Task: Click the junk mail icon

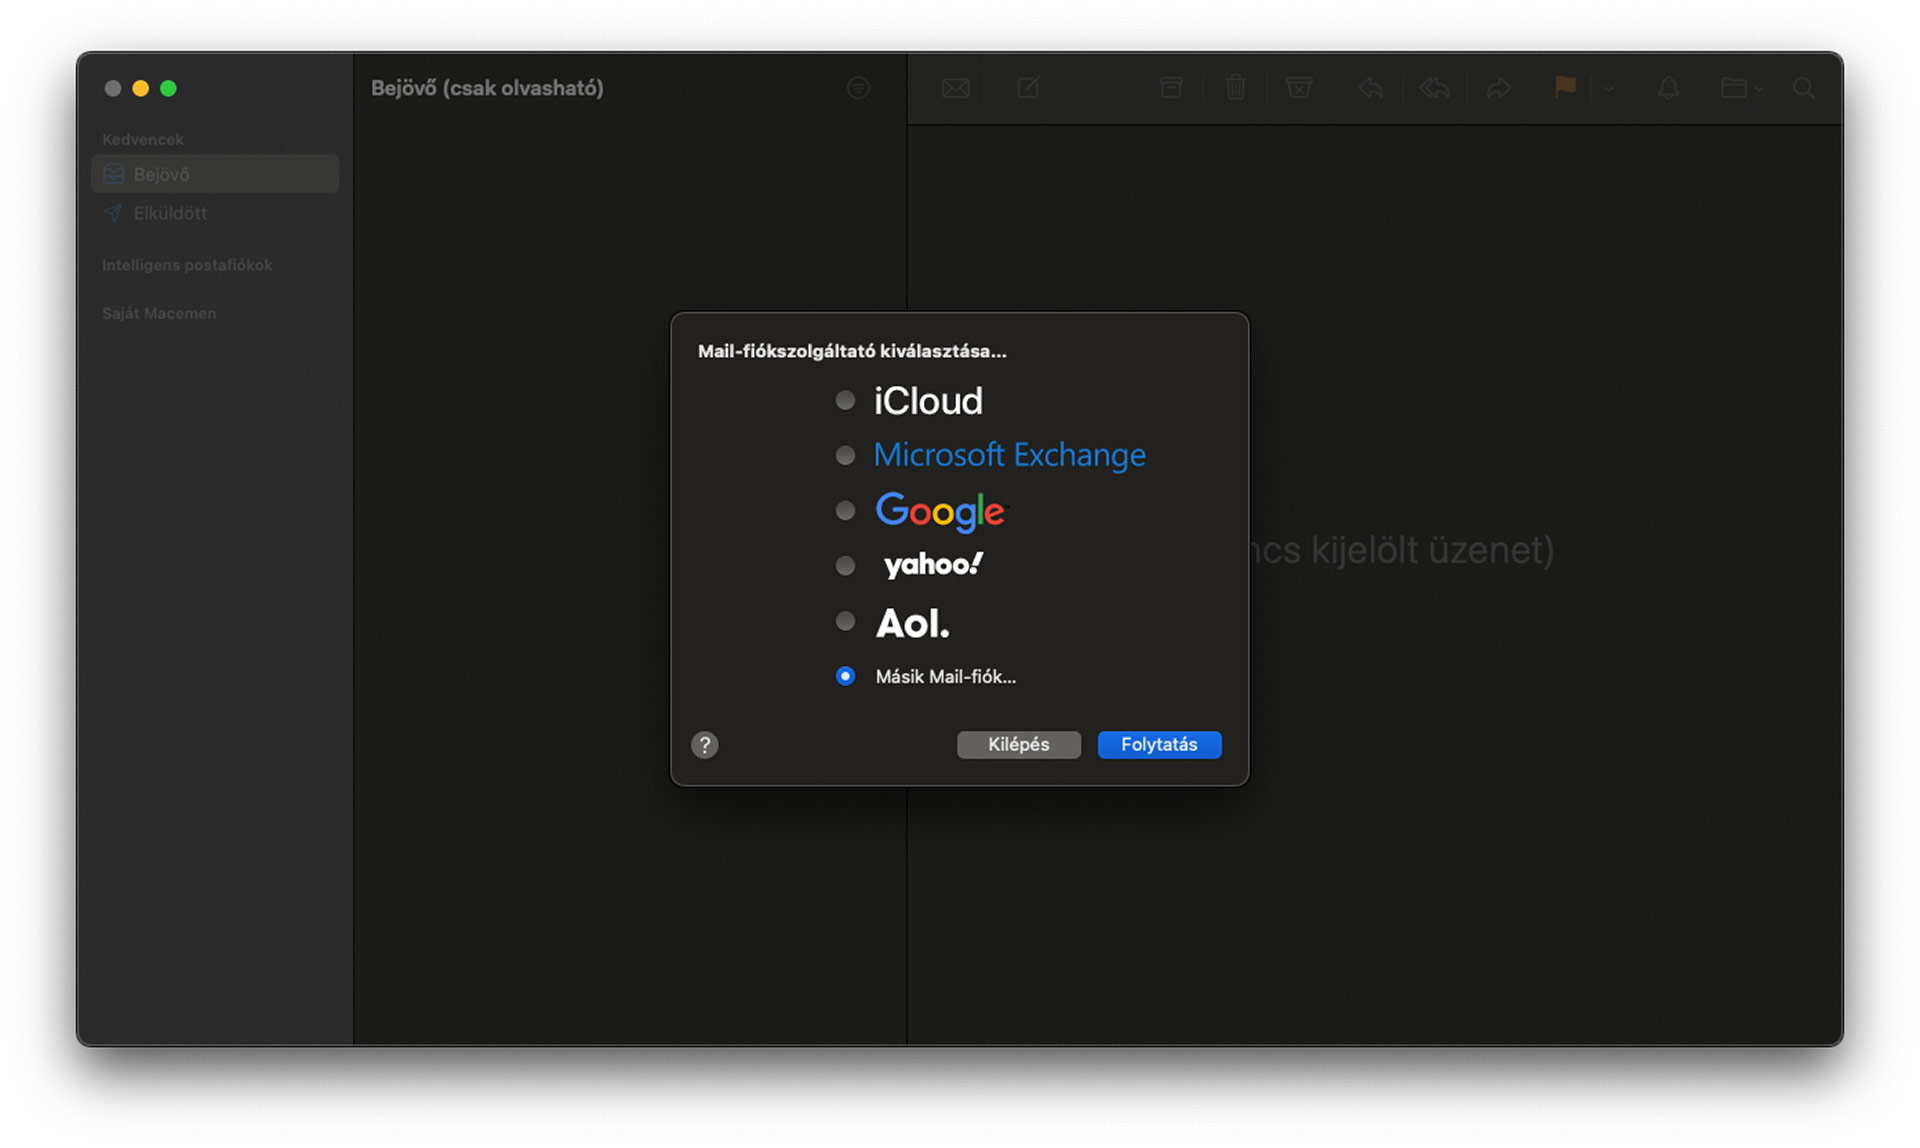Action: point(1298,88)
